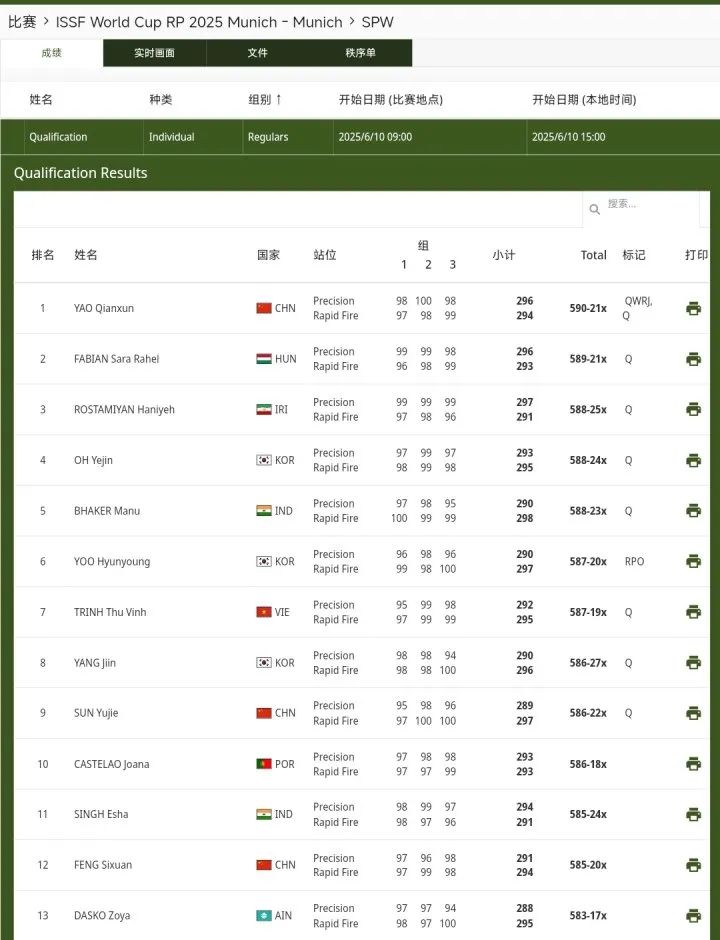Sort by the 组别 column header
This screenshot has width=720, height=940.
[x=265, y=99]
